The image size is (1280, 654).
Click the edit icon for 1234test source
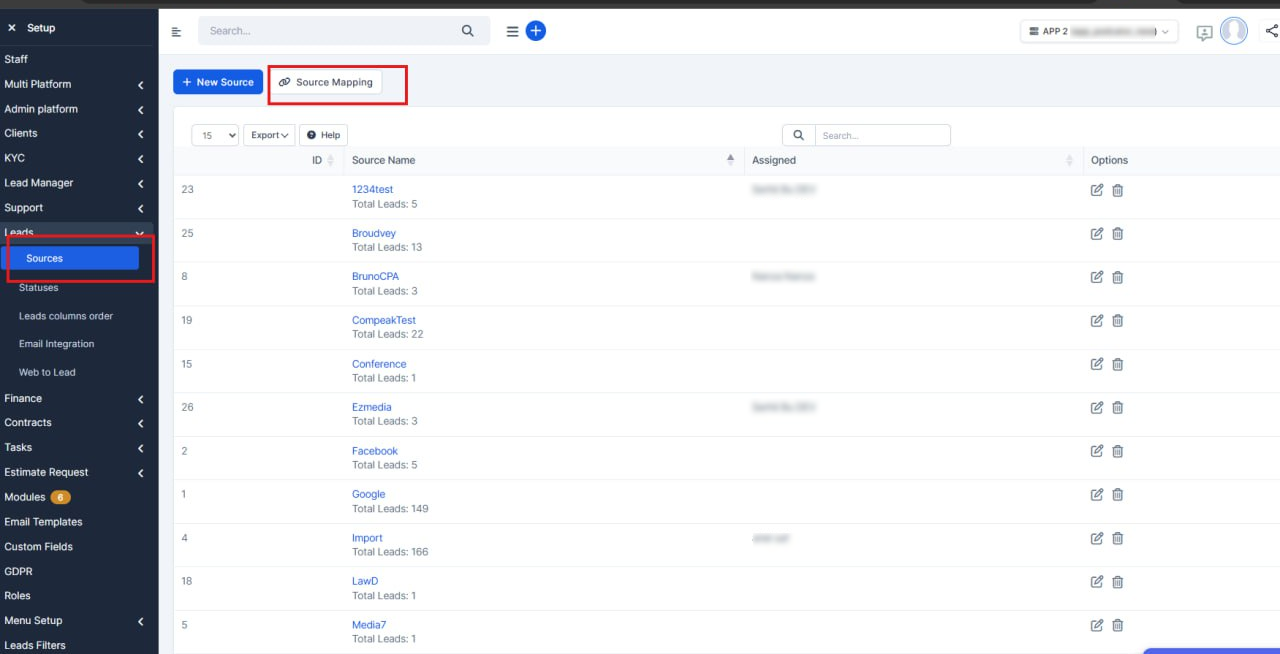(x=1097, y=190)
